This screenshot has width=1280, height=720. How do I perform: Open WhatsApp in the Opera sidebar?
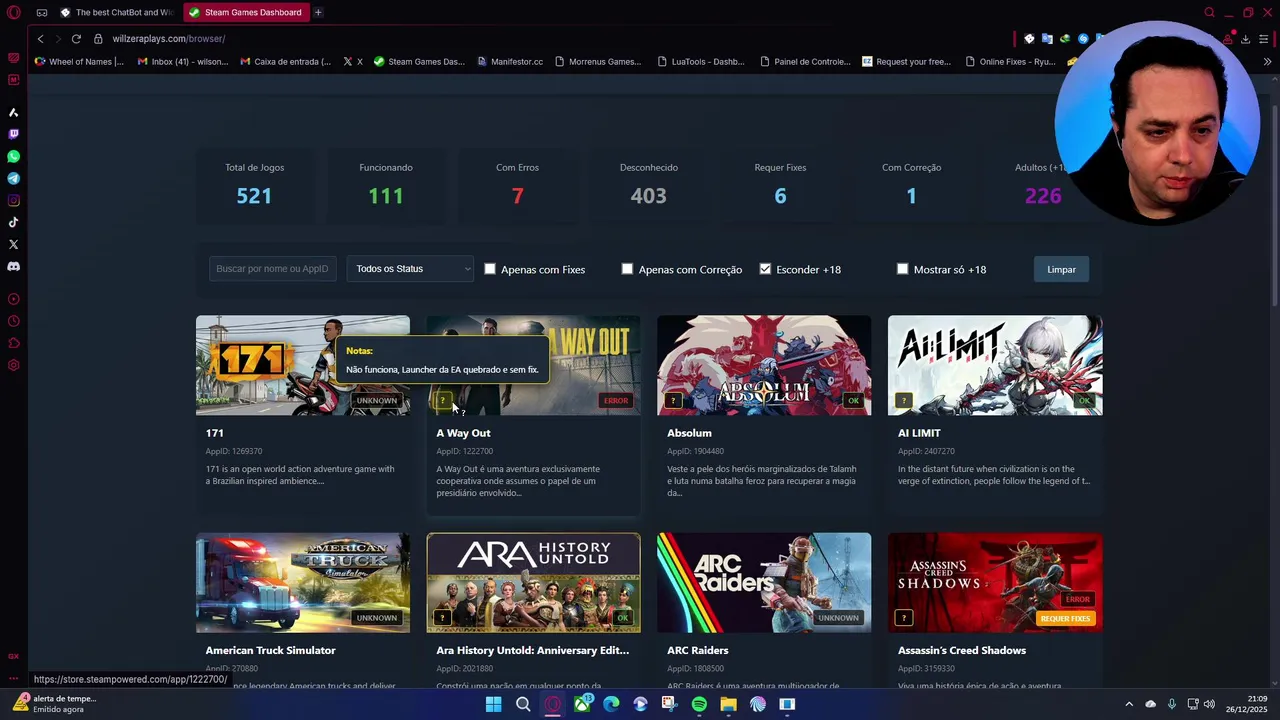coord(14,156)
